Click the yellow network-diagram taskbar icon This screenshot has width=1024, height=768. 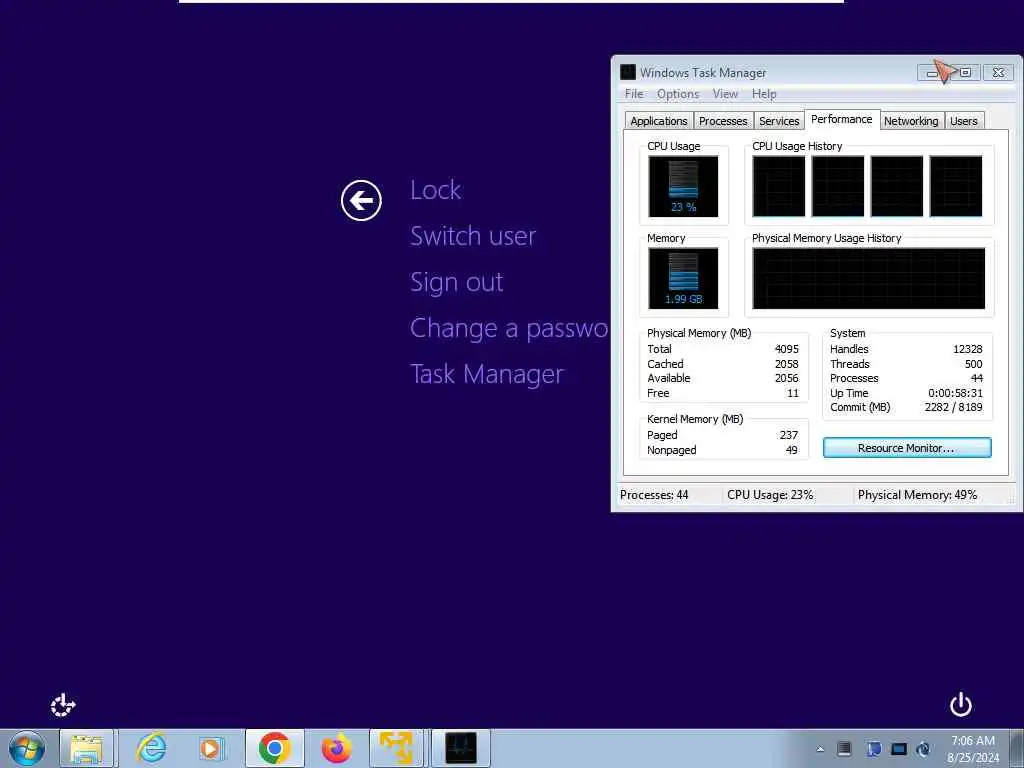point(396,748)
